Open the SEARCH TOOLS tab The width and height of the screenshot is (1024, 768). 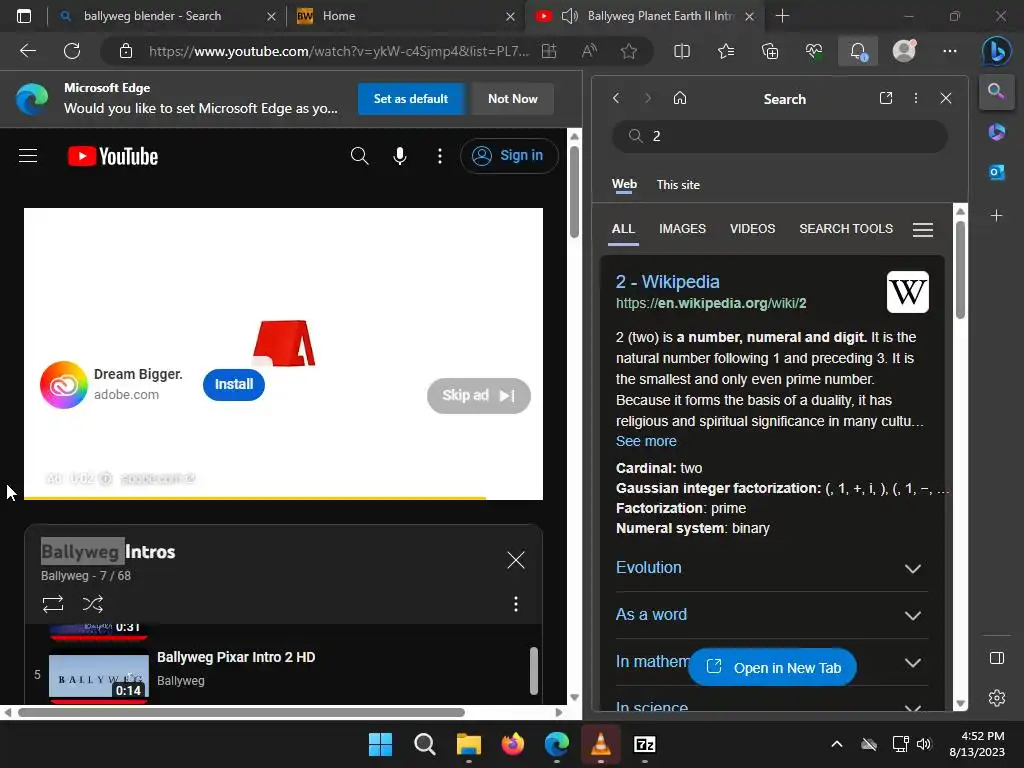tap(846, 229)
